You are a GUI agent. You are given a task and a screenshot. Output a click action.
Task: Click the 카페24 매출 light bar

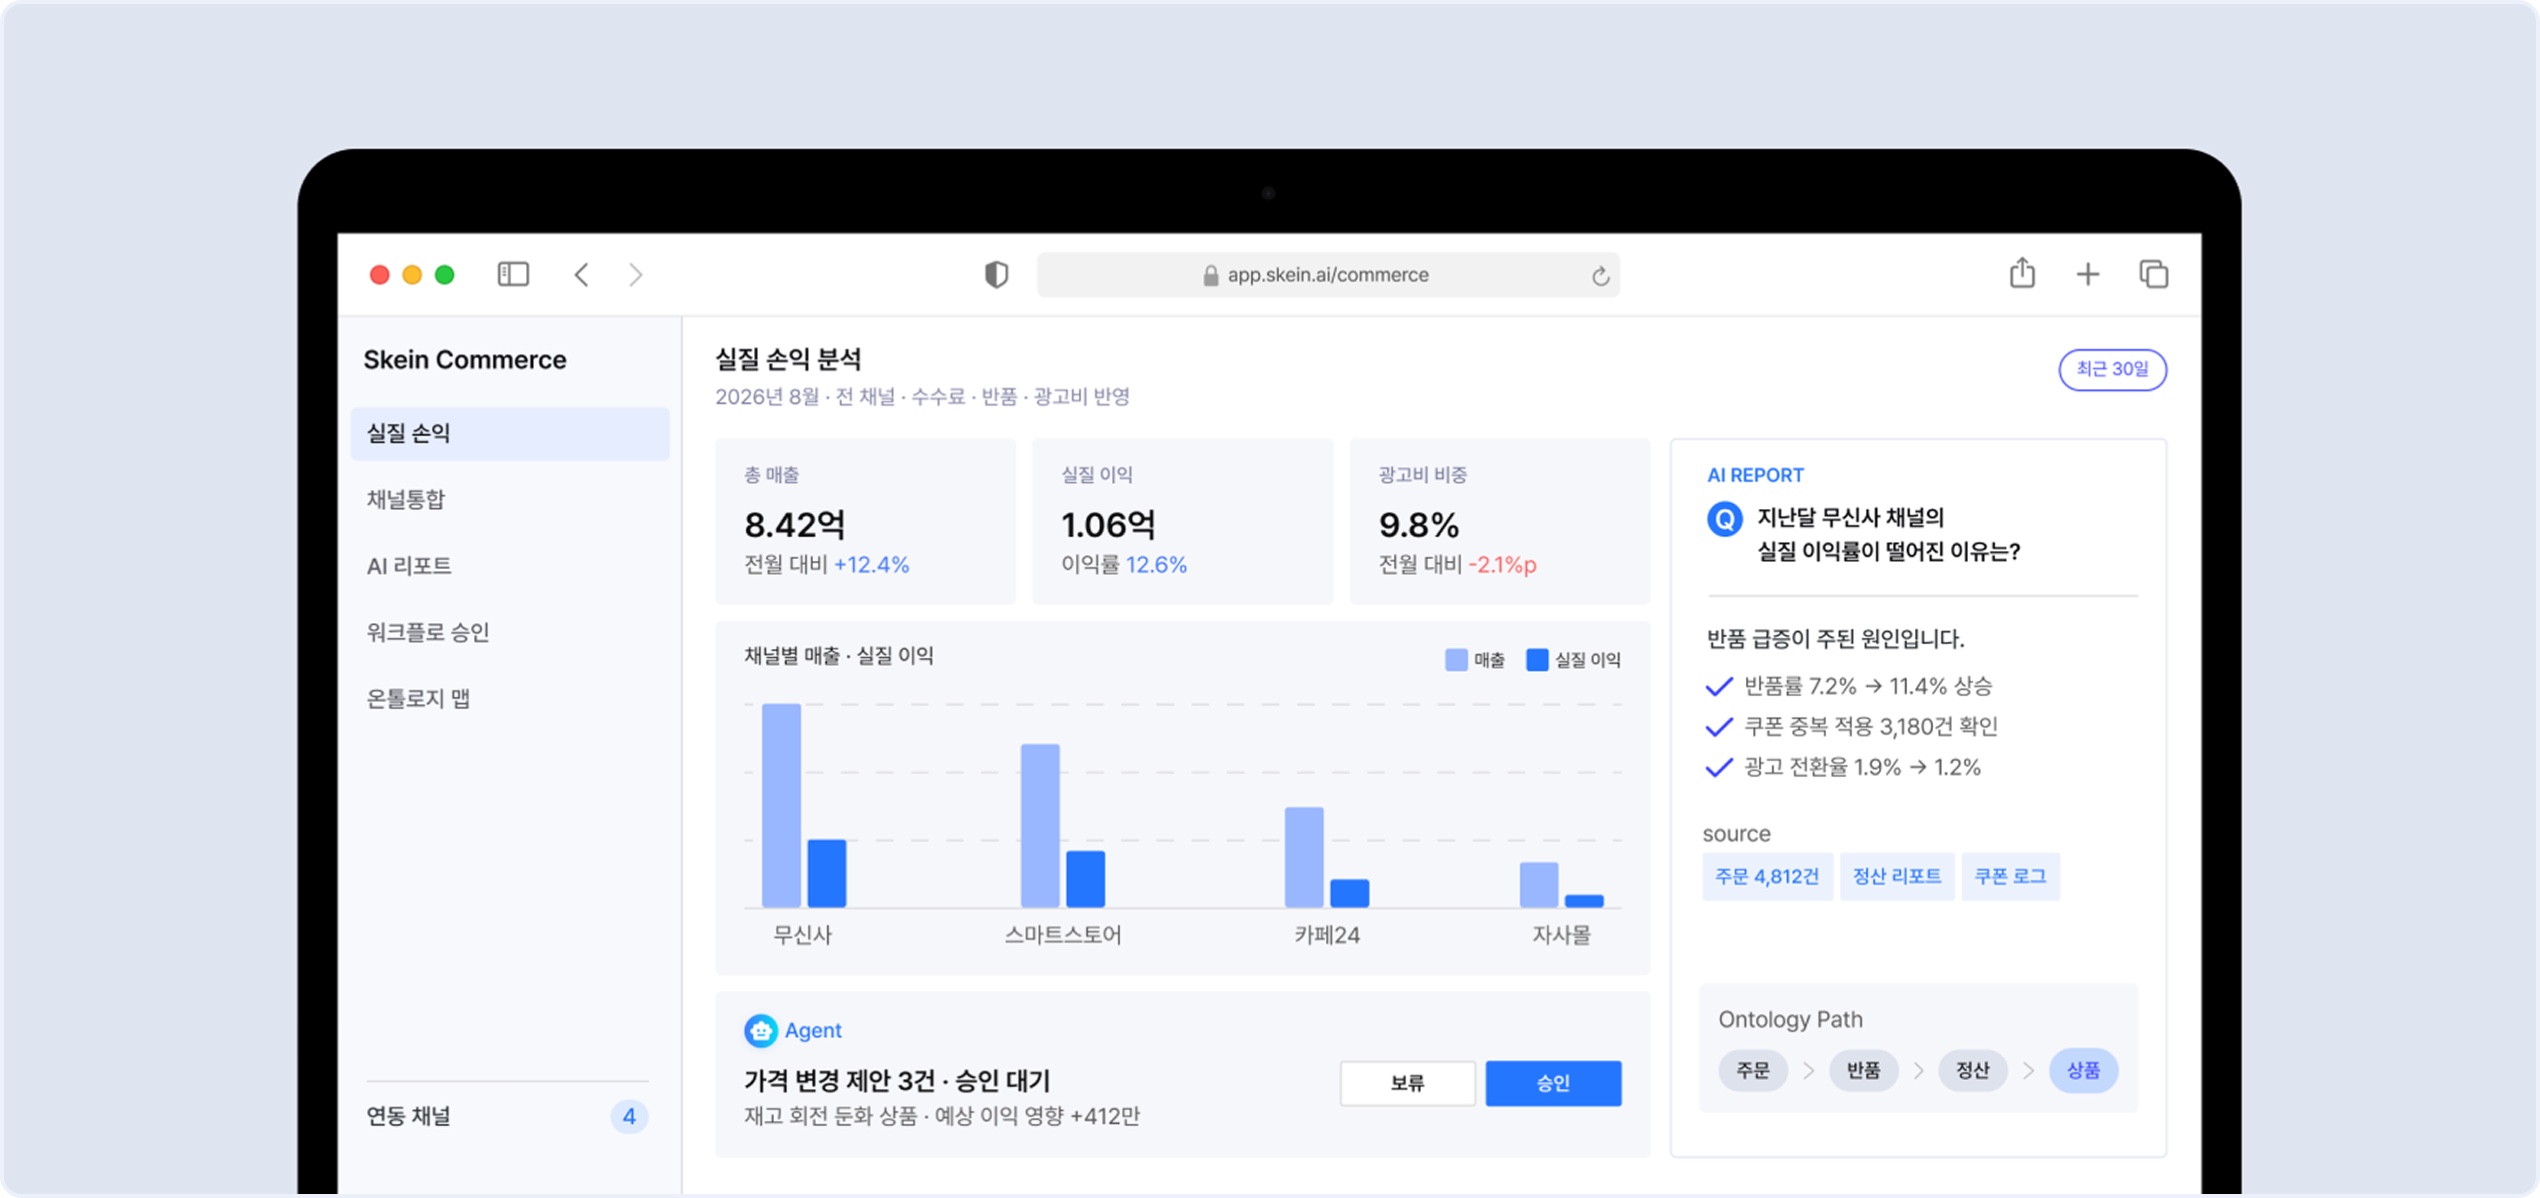1304,857
